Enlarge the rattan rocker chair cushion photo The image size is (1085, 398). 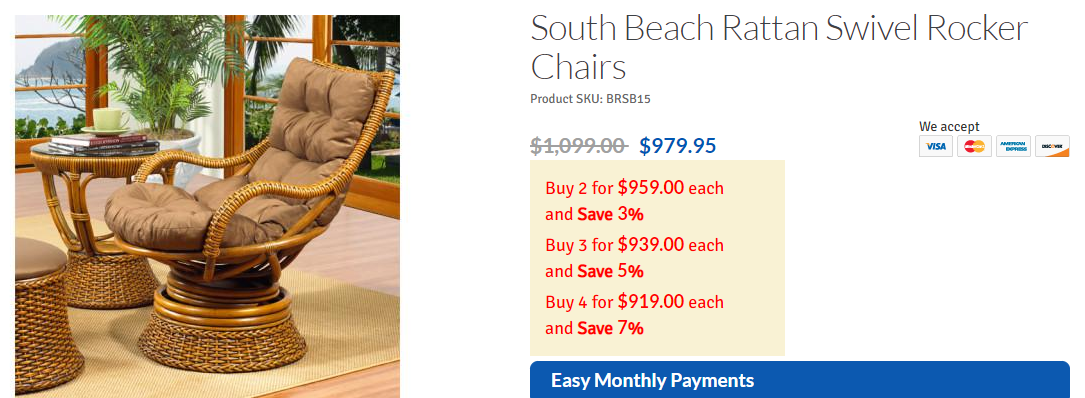(208, 206)
